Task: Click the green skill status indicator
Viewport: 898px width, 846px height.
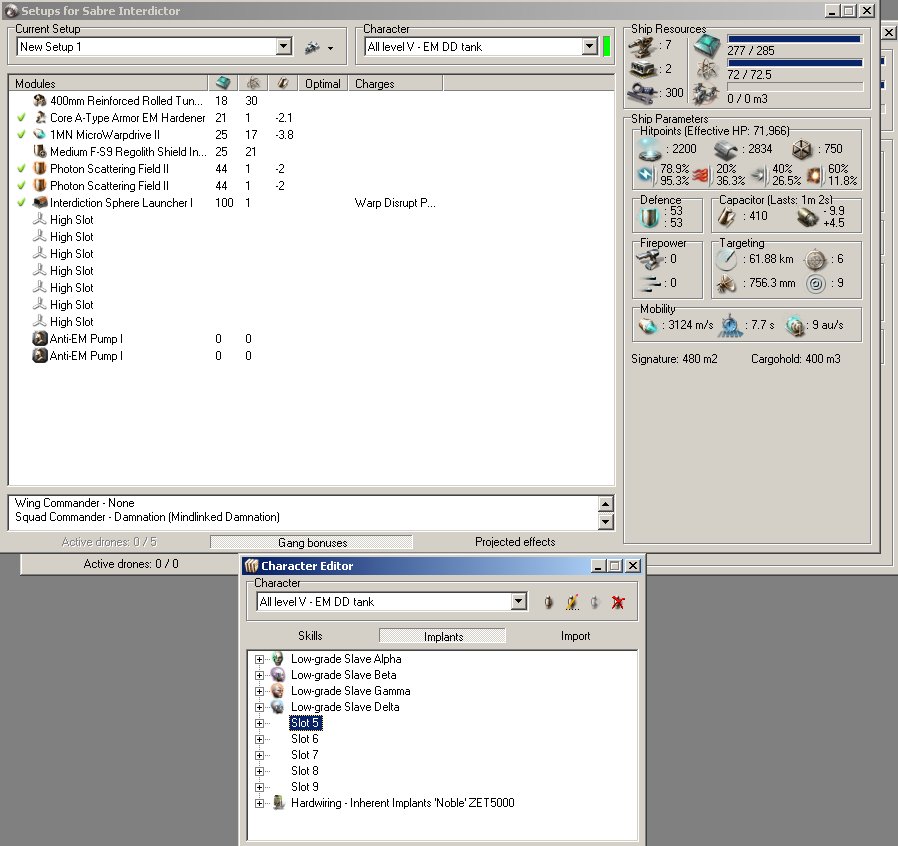Action: pyautogui.click(x=606, y=46)
